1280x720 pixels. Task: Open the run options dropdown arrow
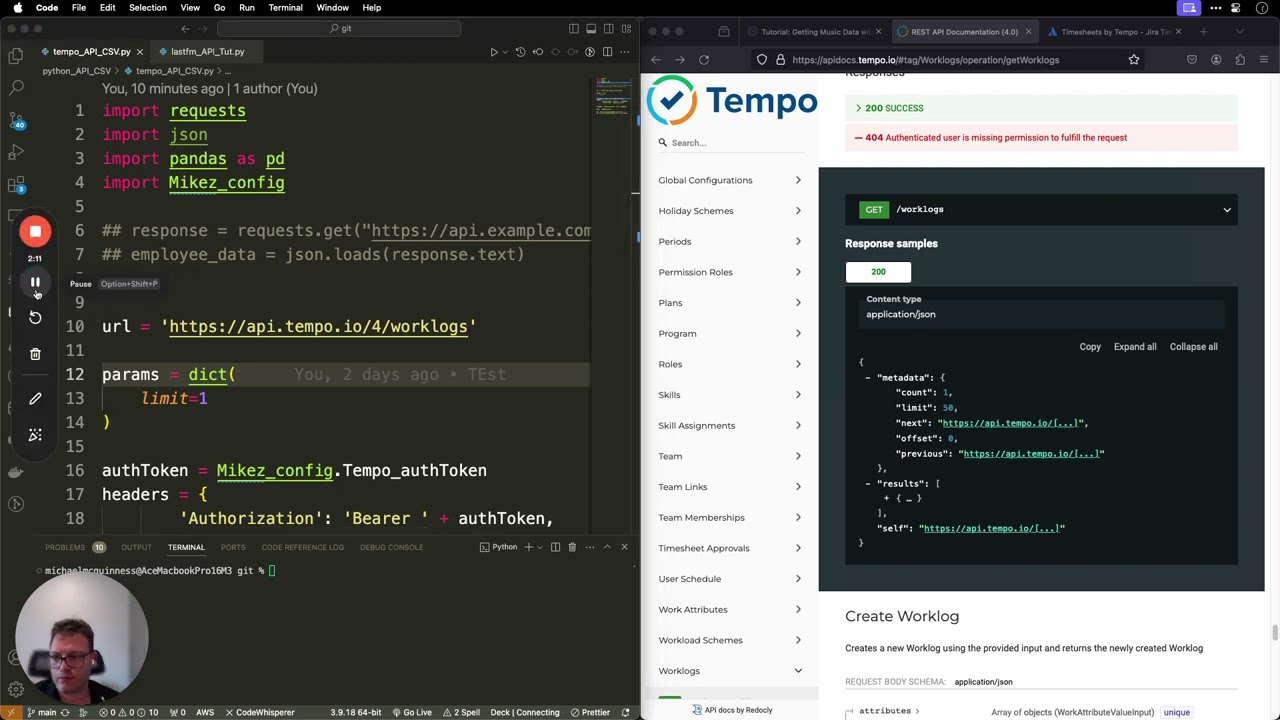coord(505,52)
